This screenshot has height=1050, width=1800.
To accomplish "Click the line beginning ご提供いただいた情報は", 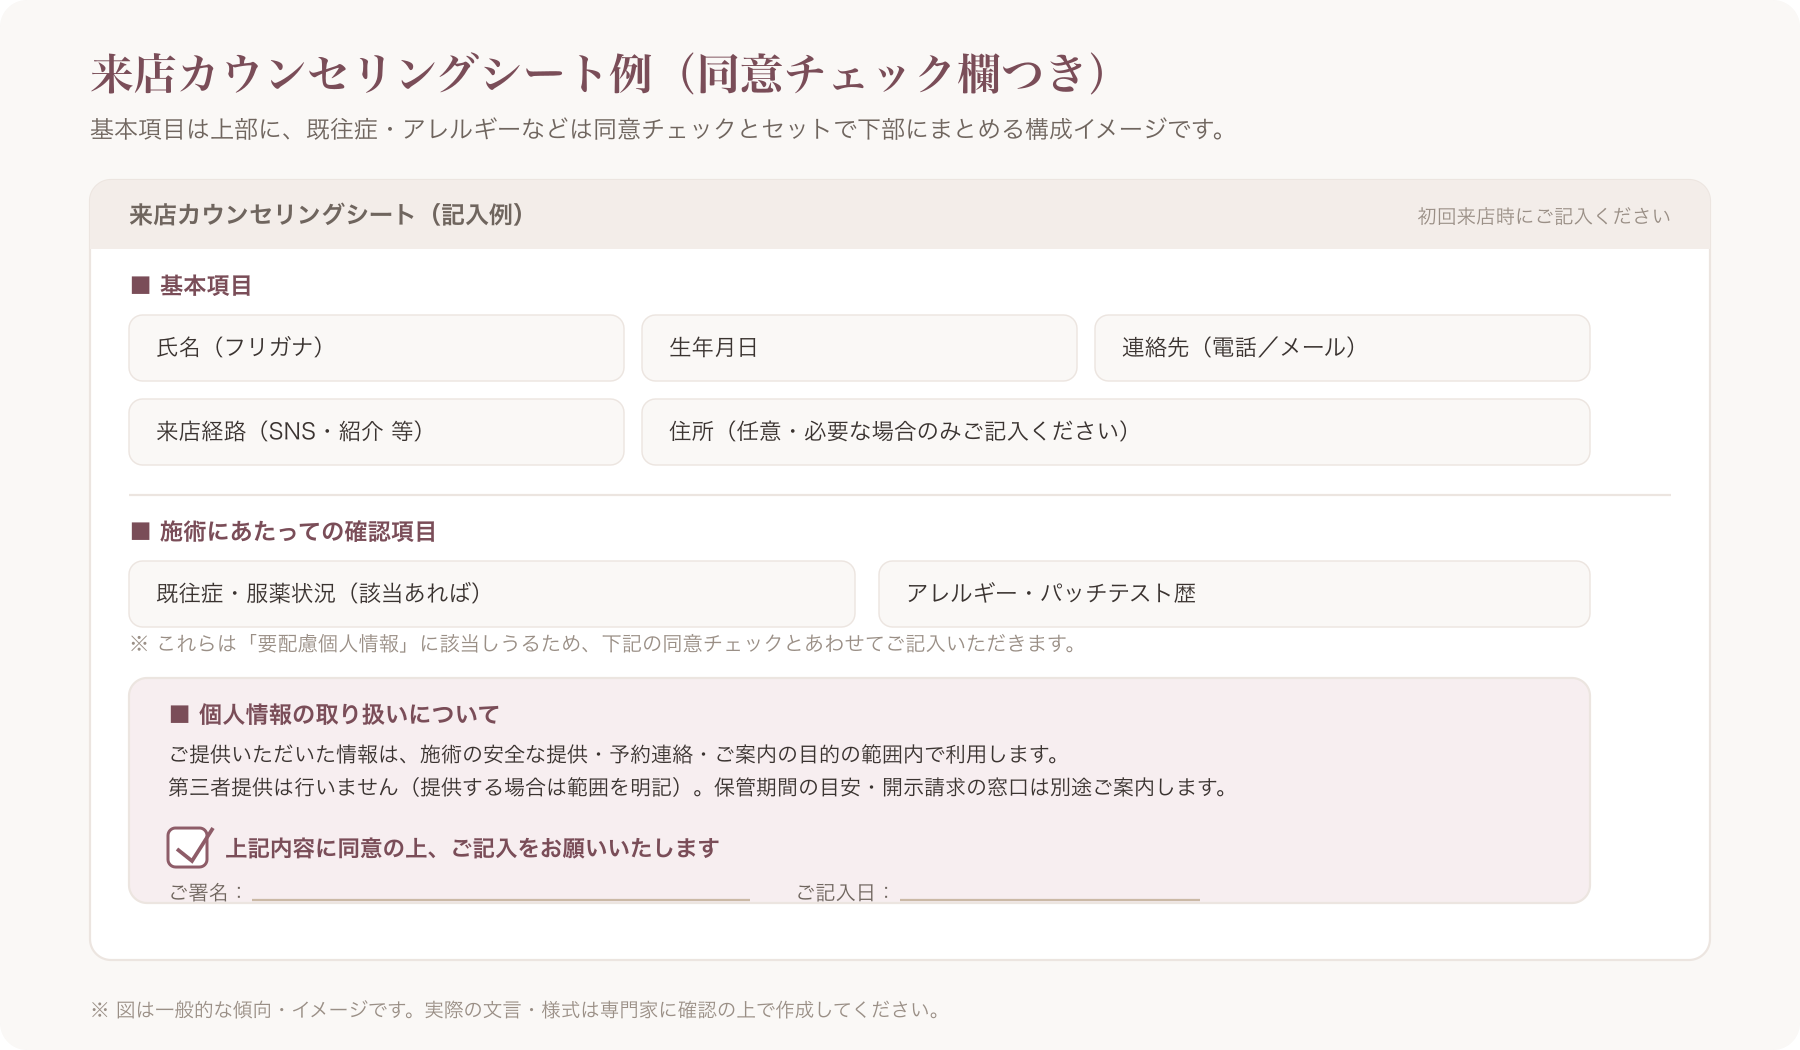I will point(614,754).
